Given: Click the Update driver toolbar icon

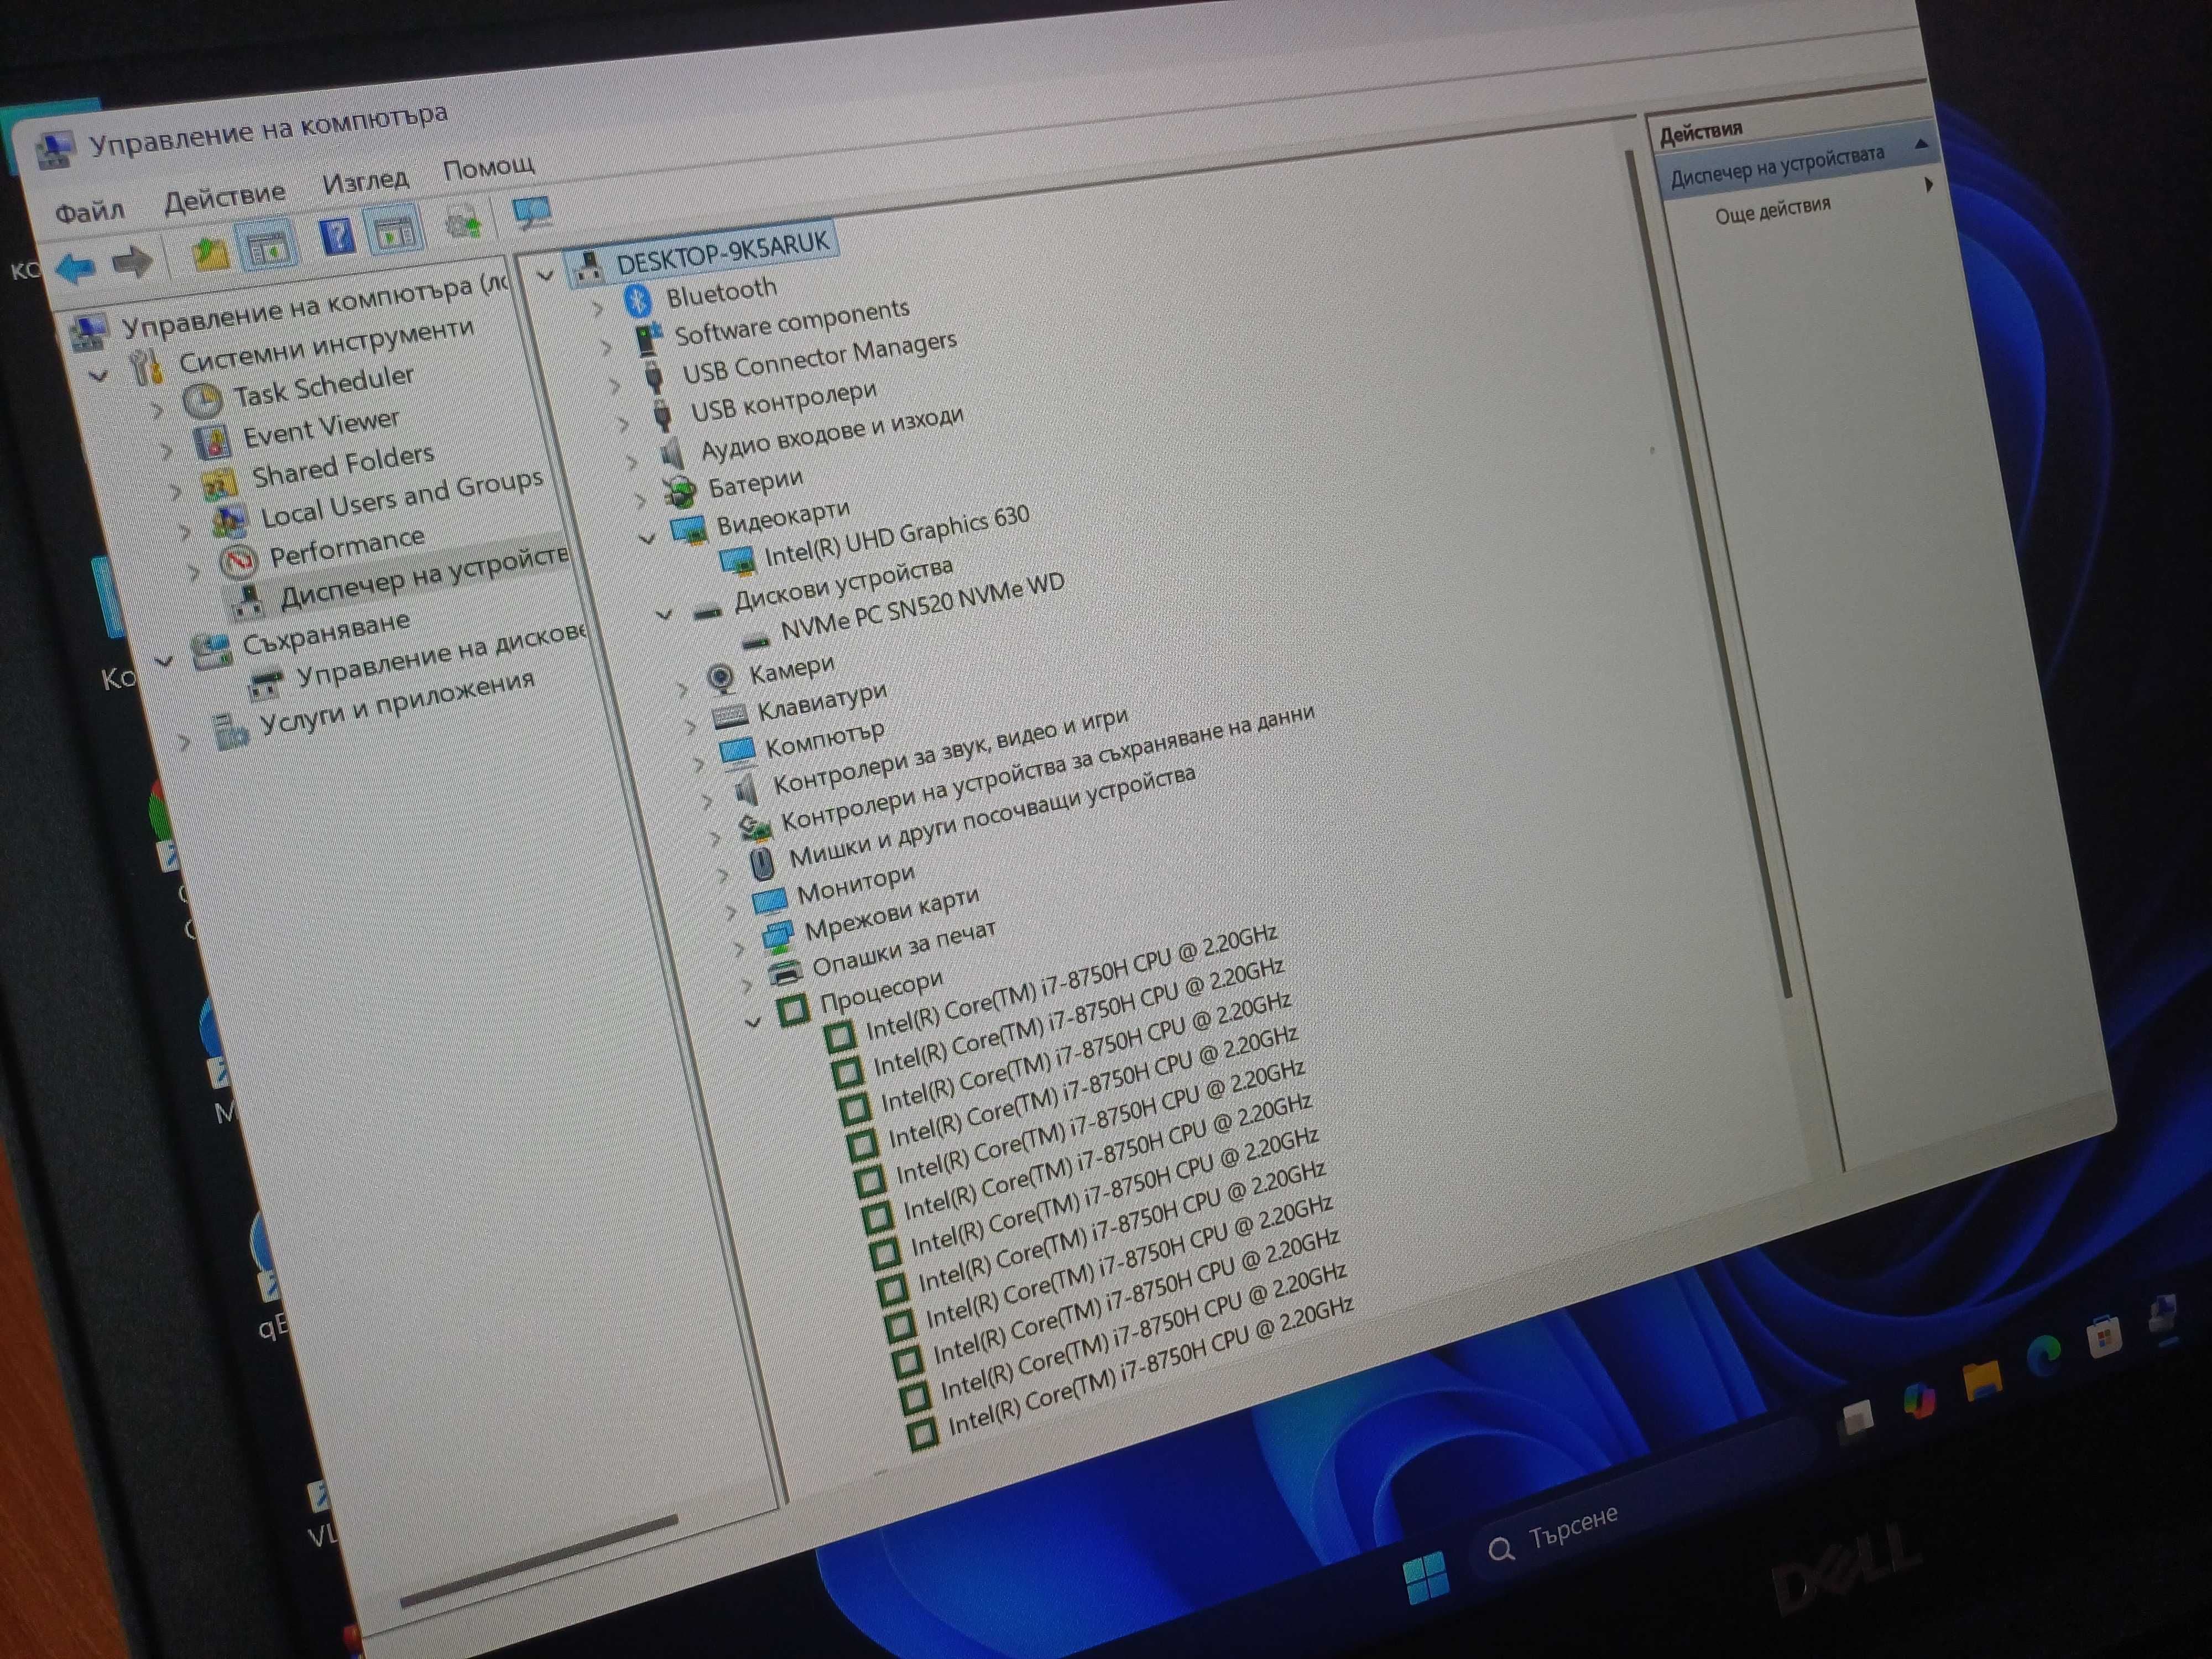Looking at the screenshot, I should tap(464, 221).
